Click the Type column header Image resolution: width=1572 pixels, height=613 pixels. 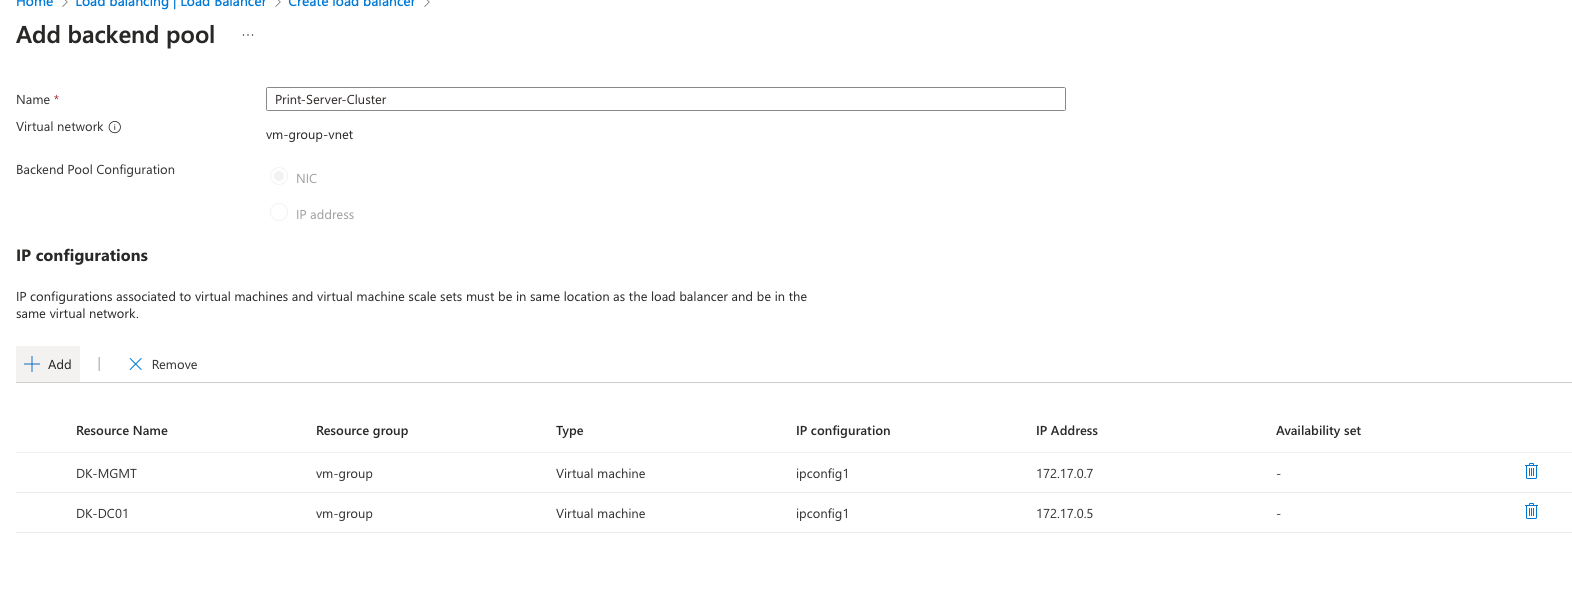coord(570,431)
